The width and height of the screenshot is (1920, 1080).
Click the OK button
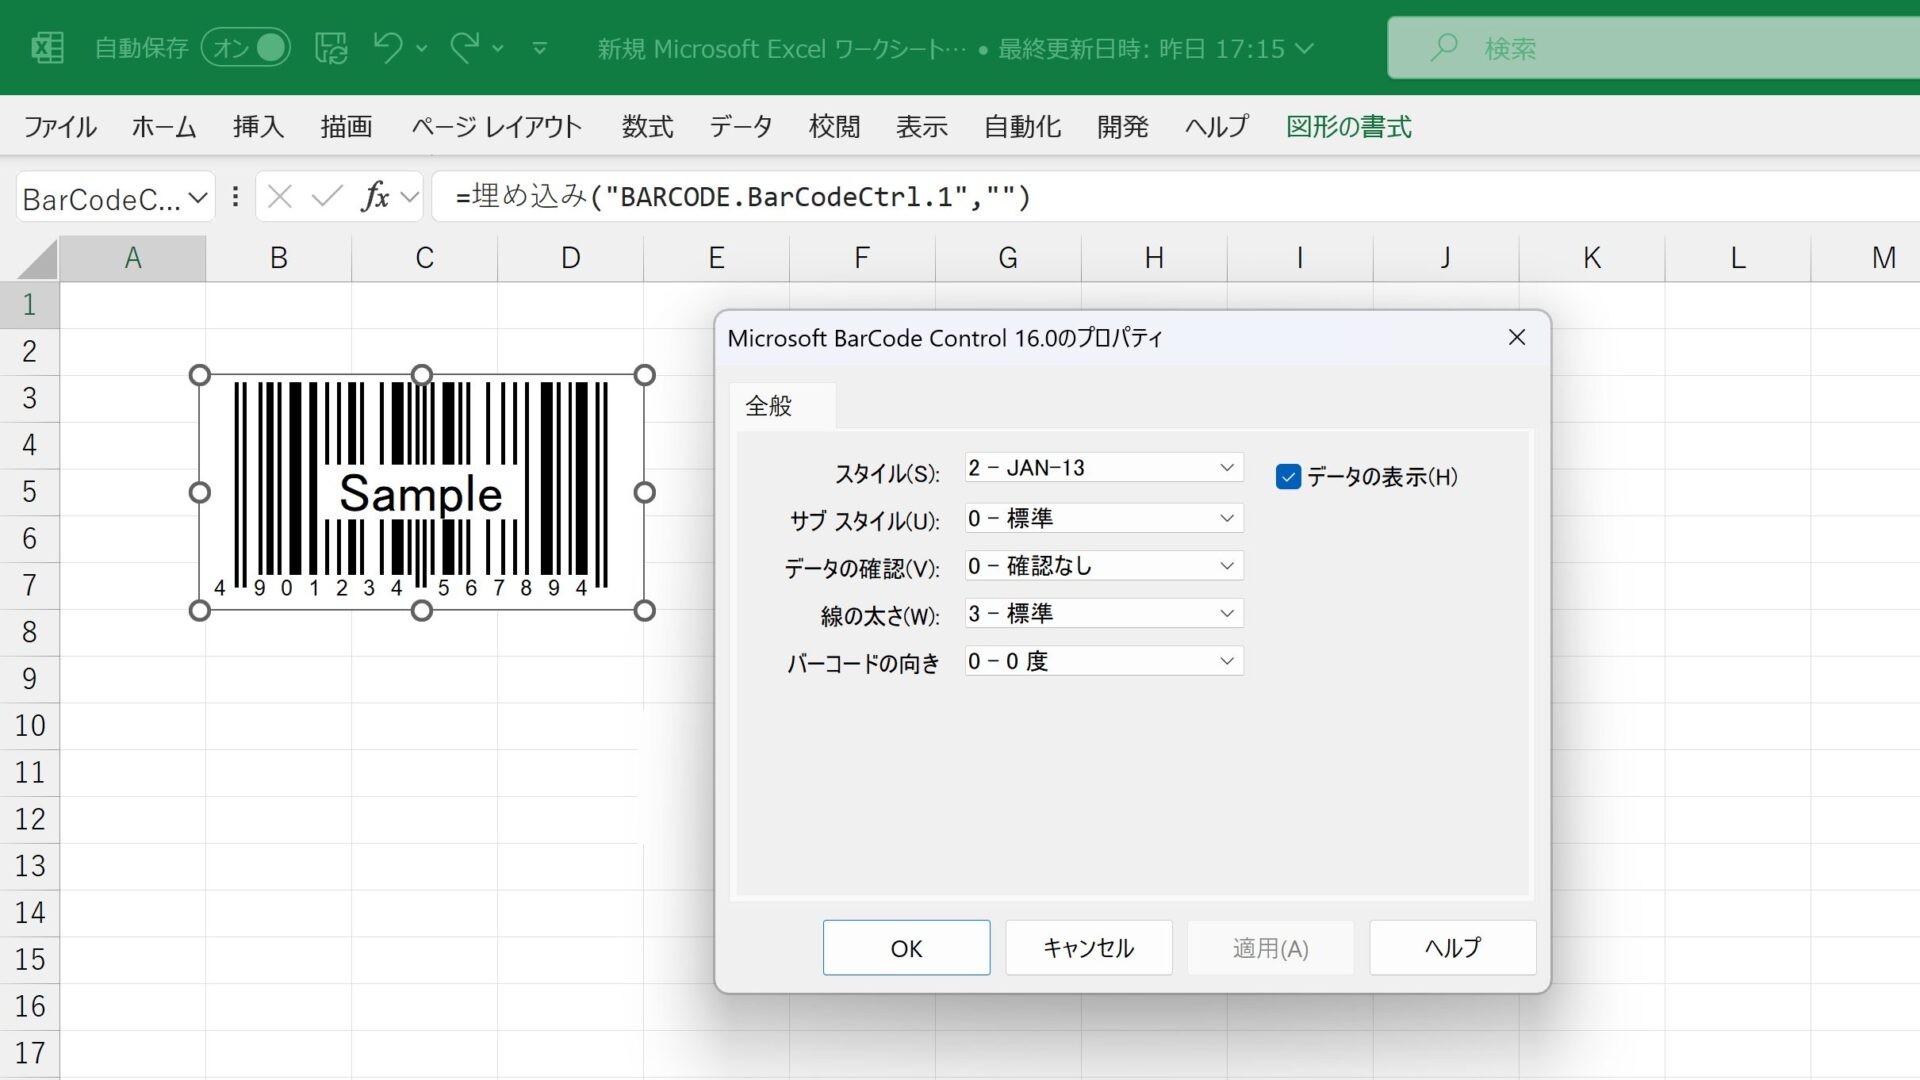906,948
